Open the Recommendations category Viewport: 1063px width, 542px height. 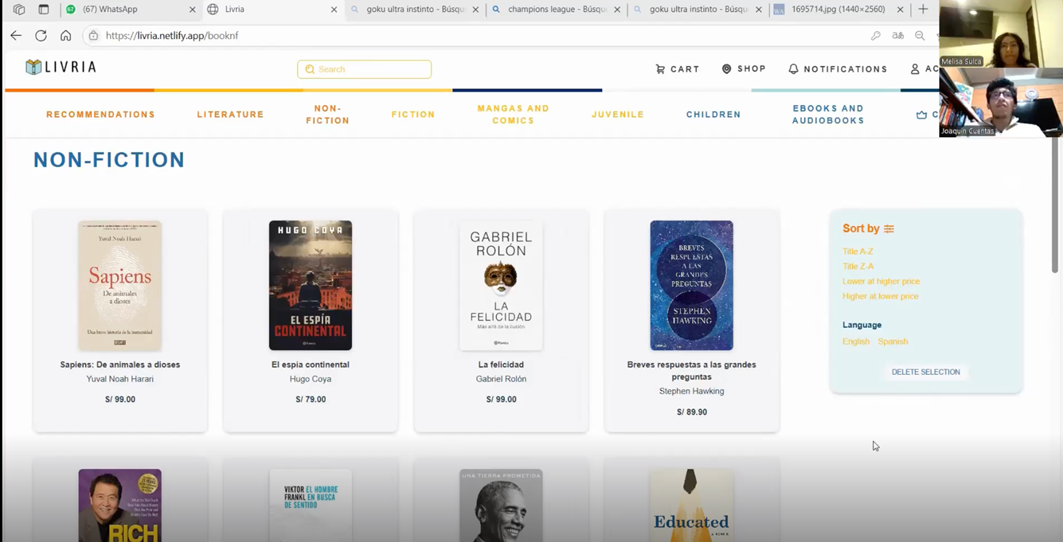click(x=100, y=115)
